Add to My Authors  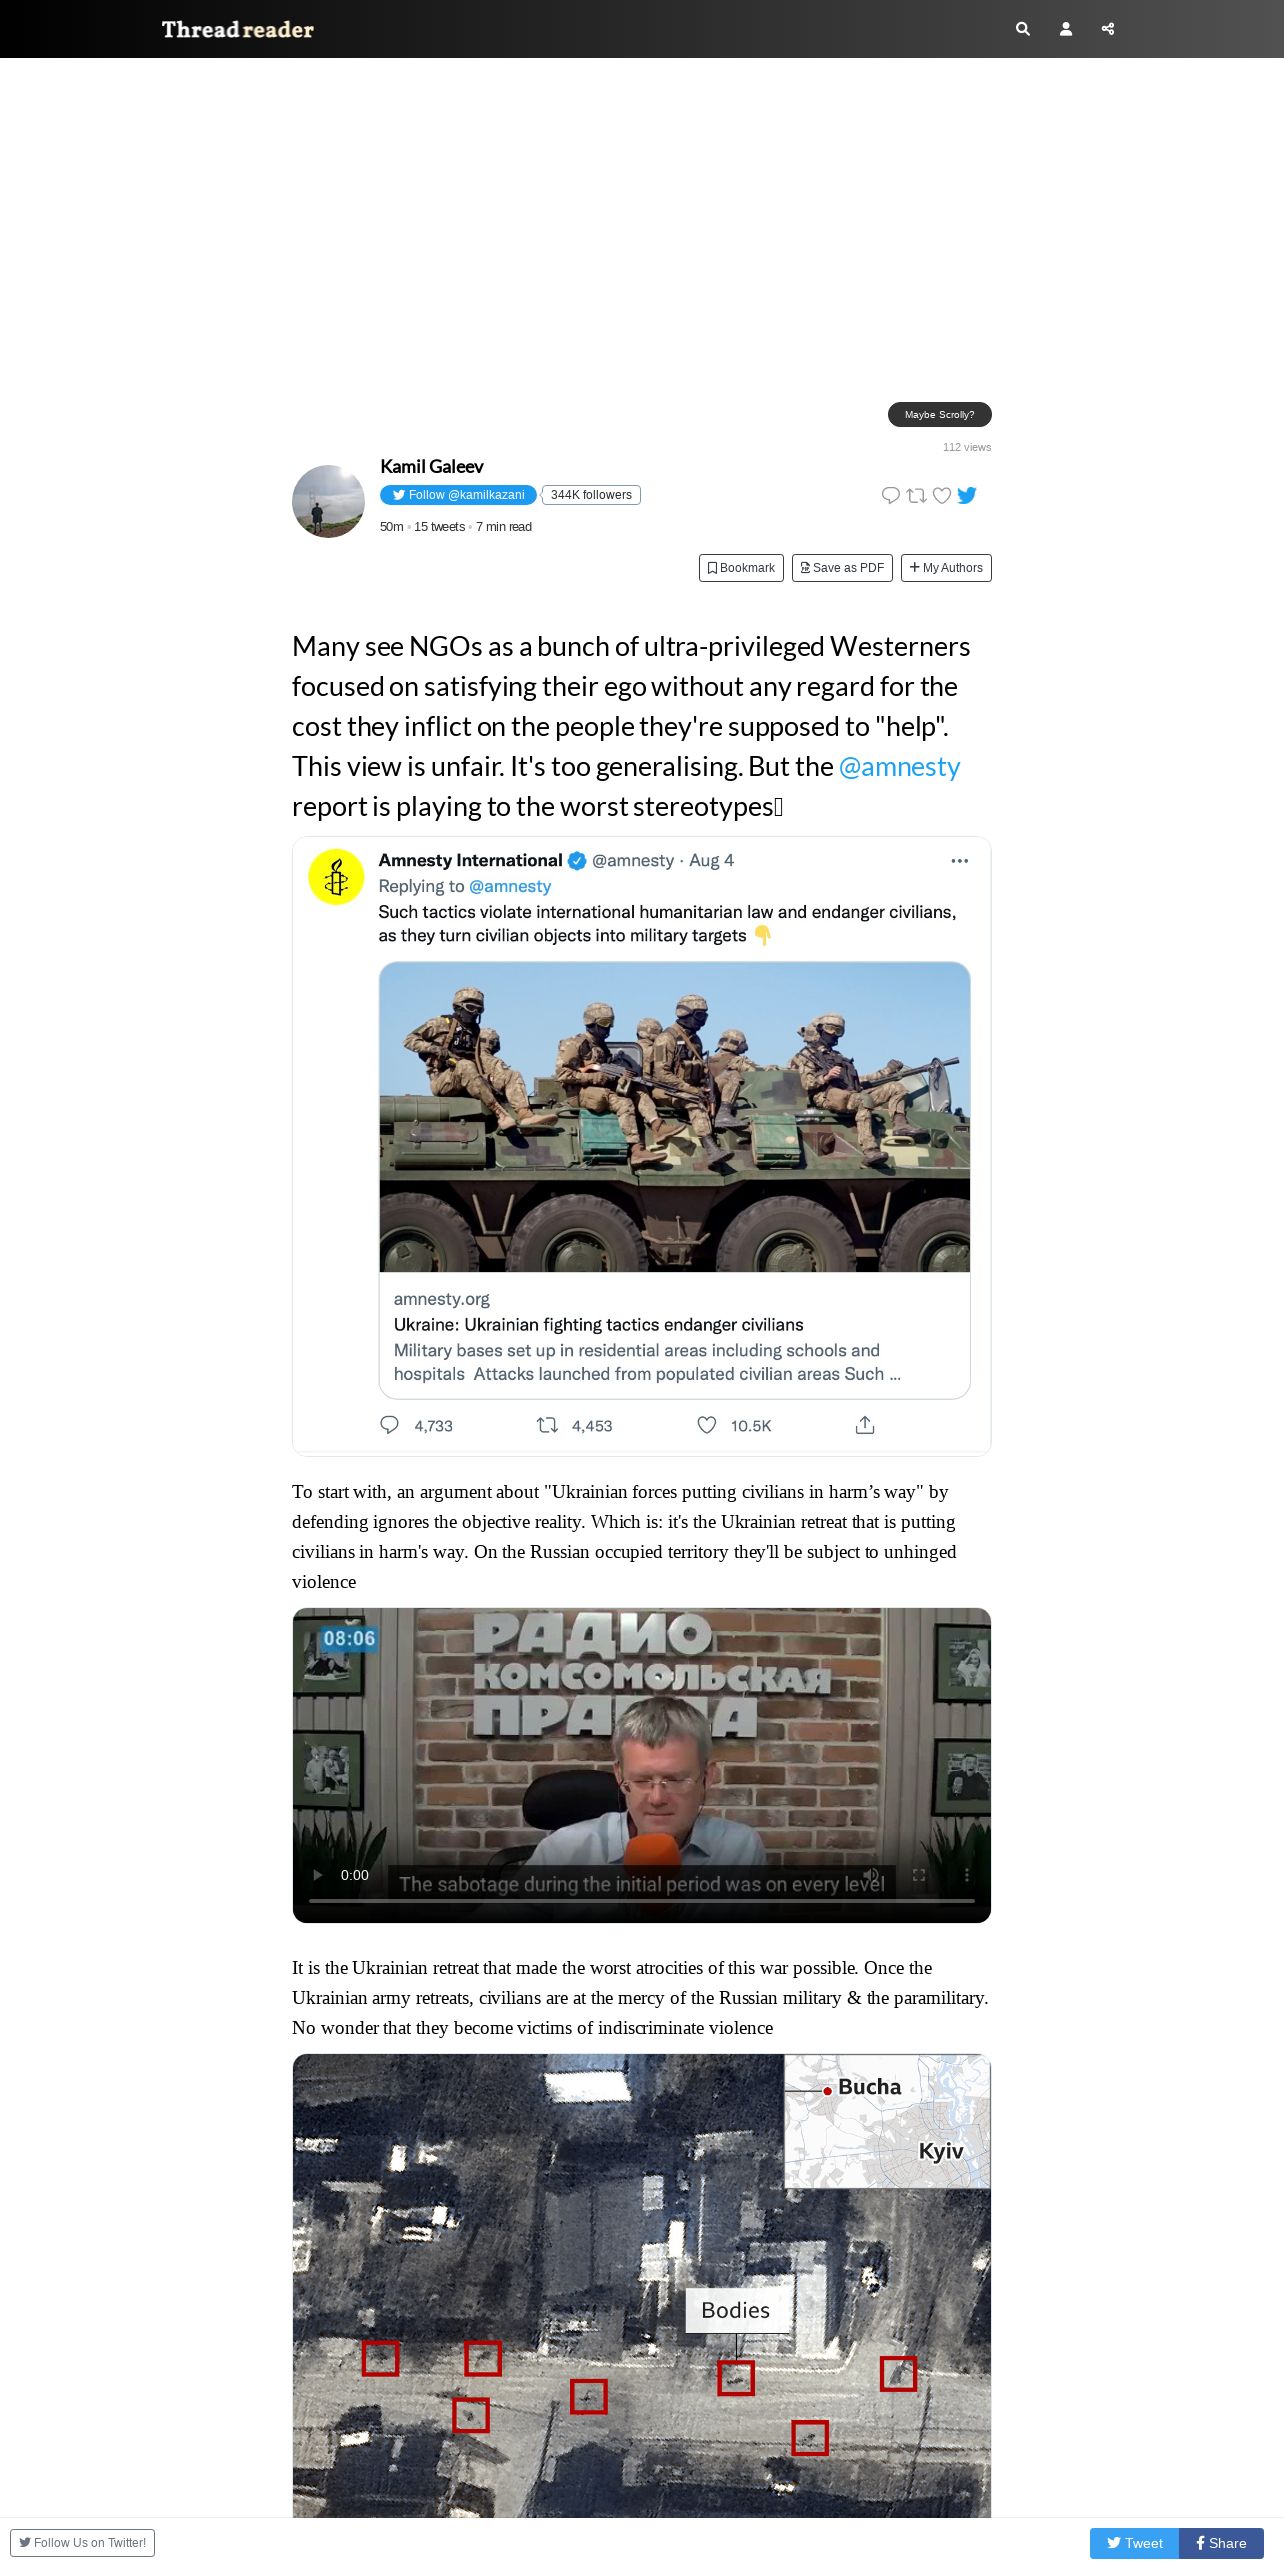click(x=946, y=568)
